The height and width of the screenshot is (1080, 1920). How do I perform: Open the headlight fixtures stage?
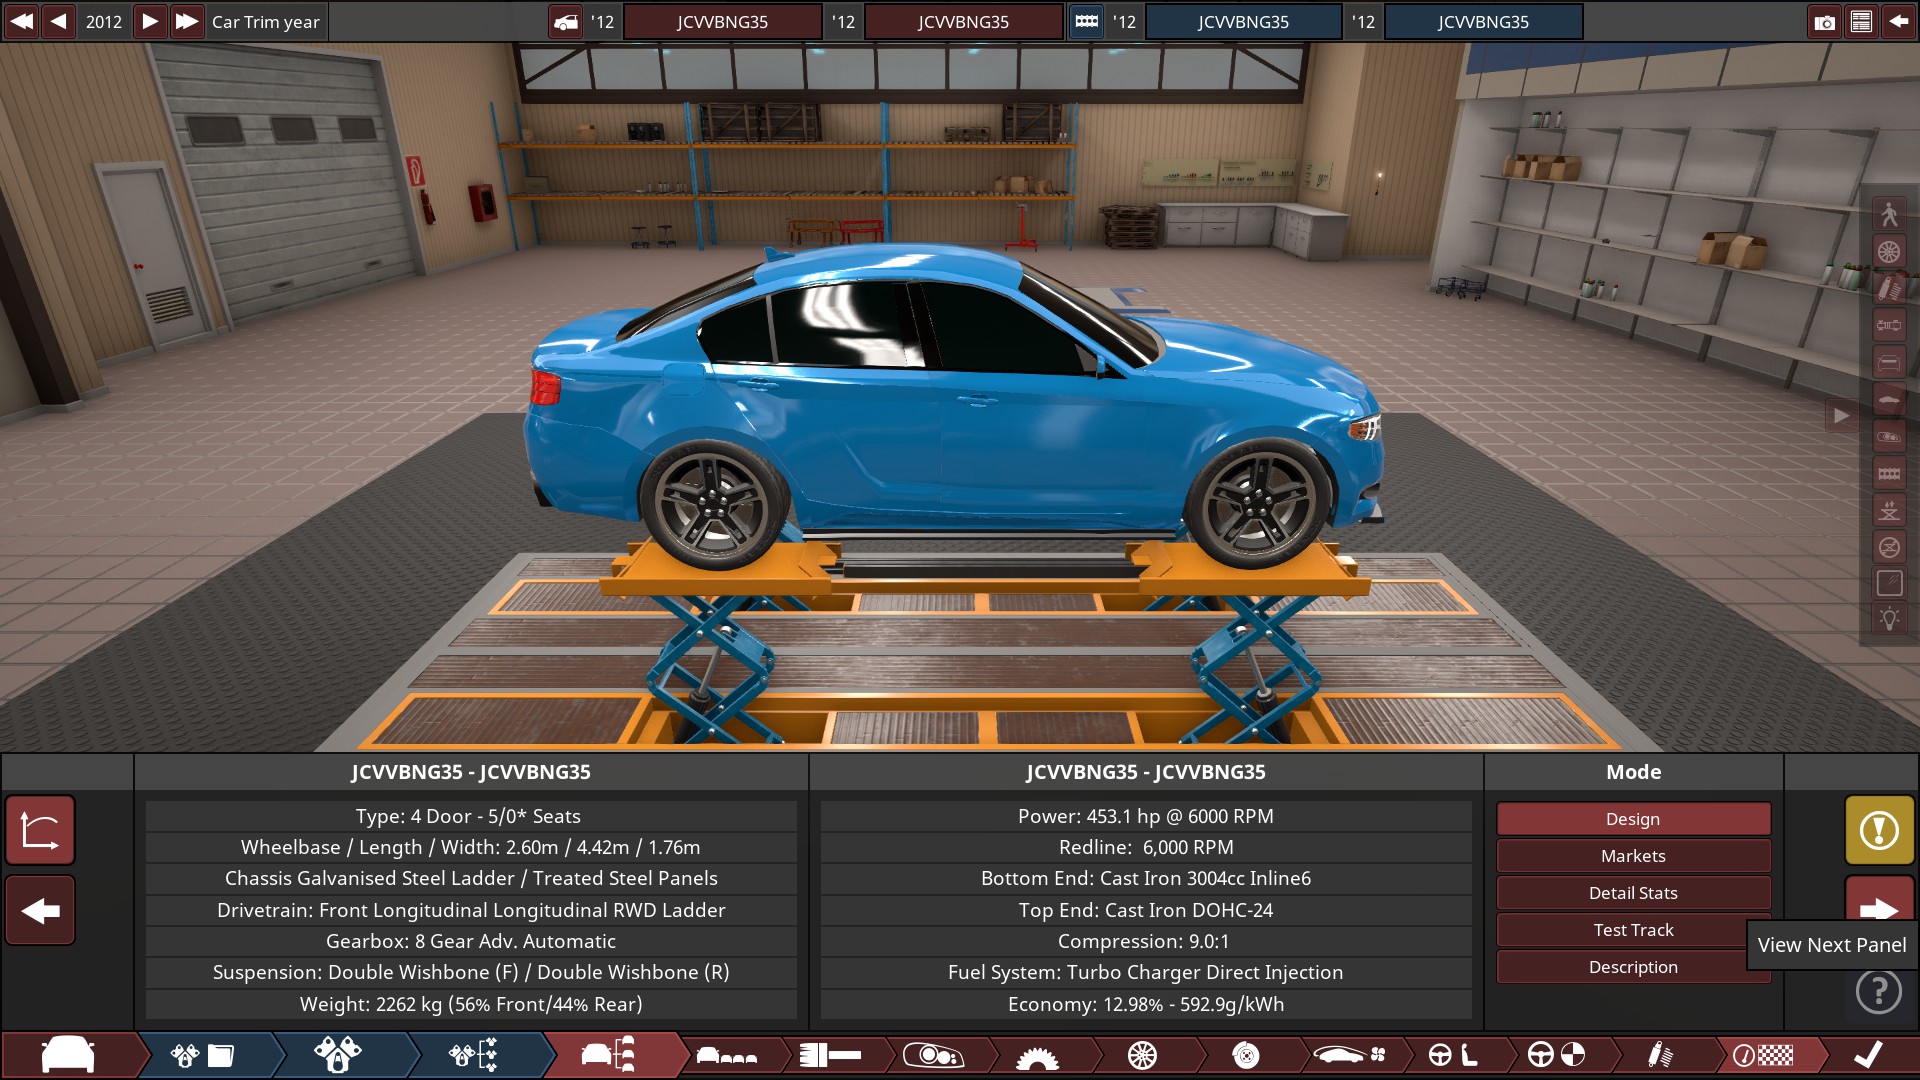coord(933,1055)
